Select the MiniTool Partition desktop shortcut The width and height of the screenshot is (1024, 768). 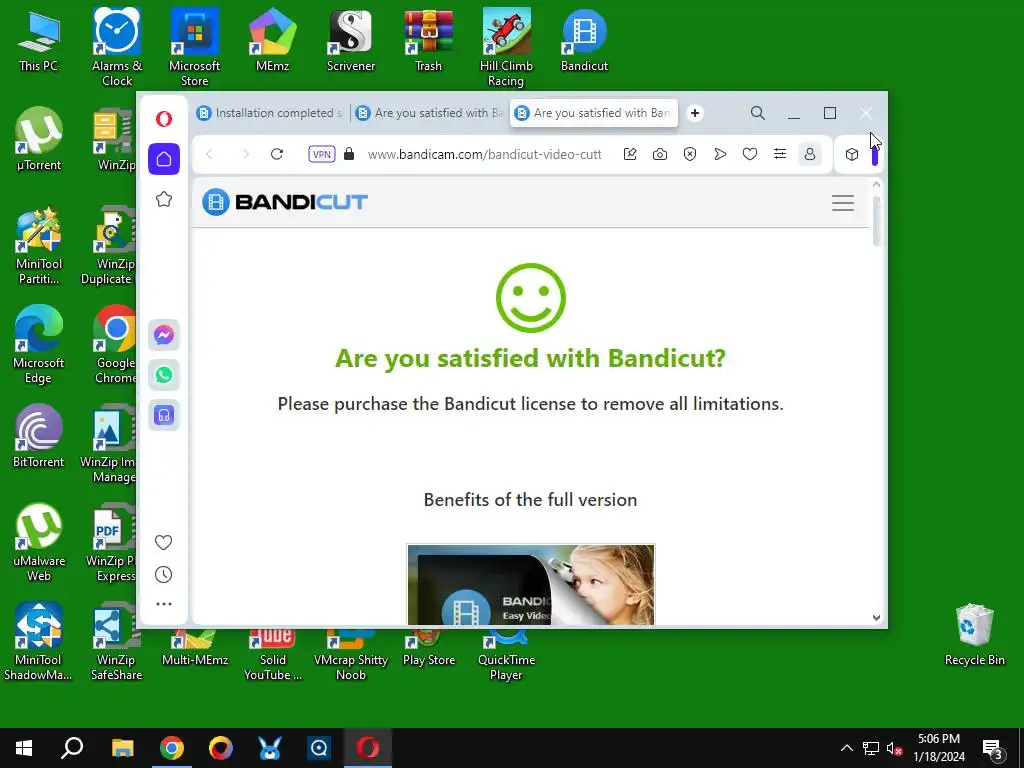tap(39, 246)
